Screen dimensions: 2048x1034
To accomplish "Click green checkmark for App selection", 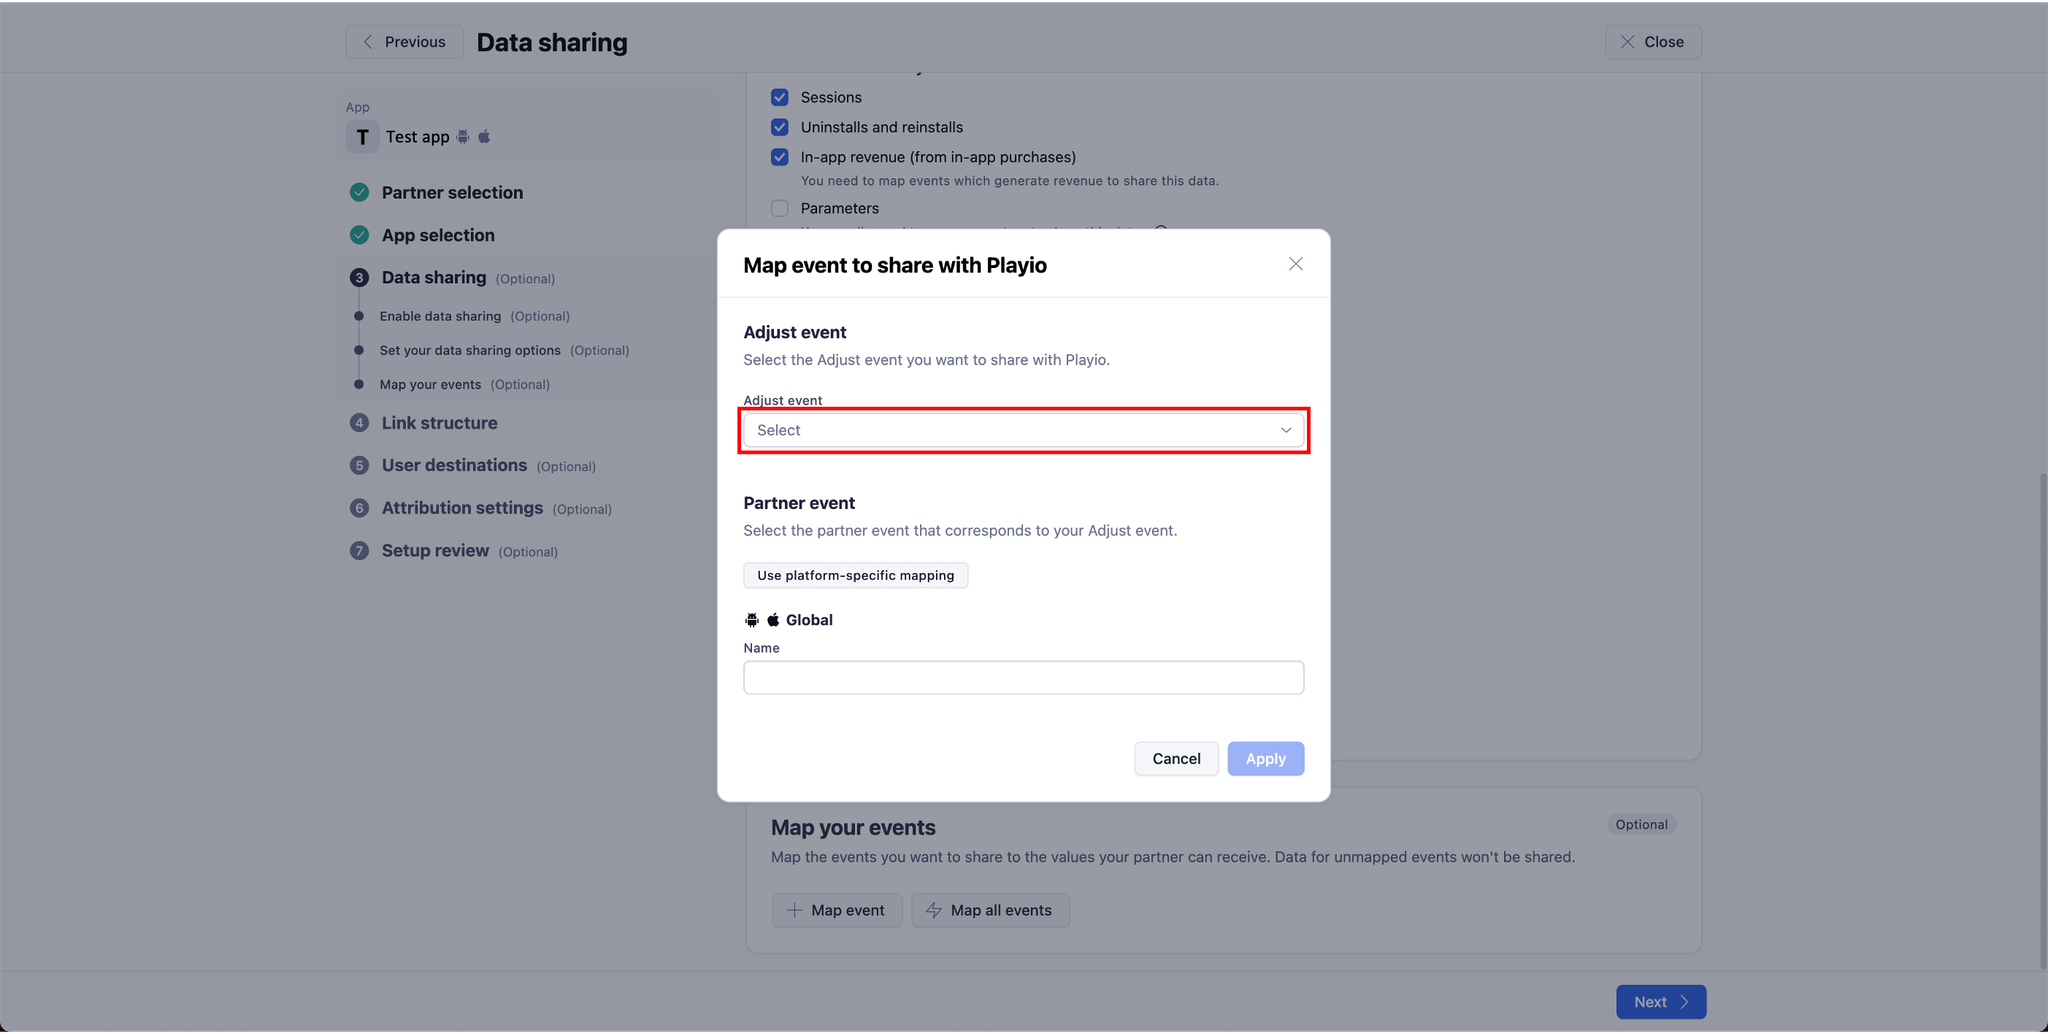I will coord(359,235).
